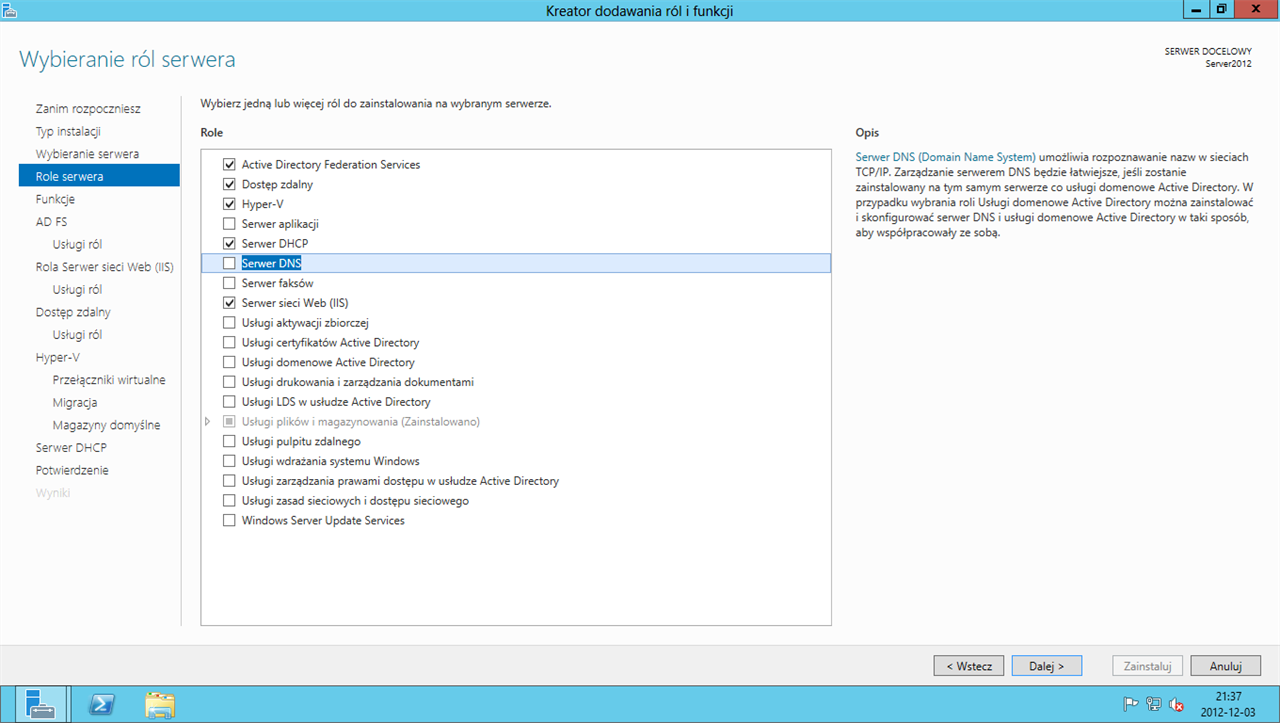Expand Usługi plików i magazynowania node
The image size is (1280, 723).
click(208, 422)
